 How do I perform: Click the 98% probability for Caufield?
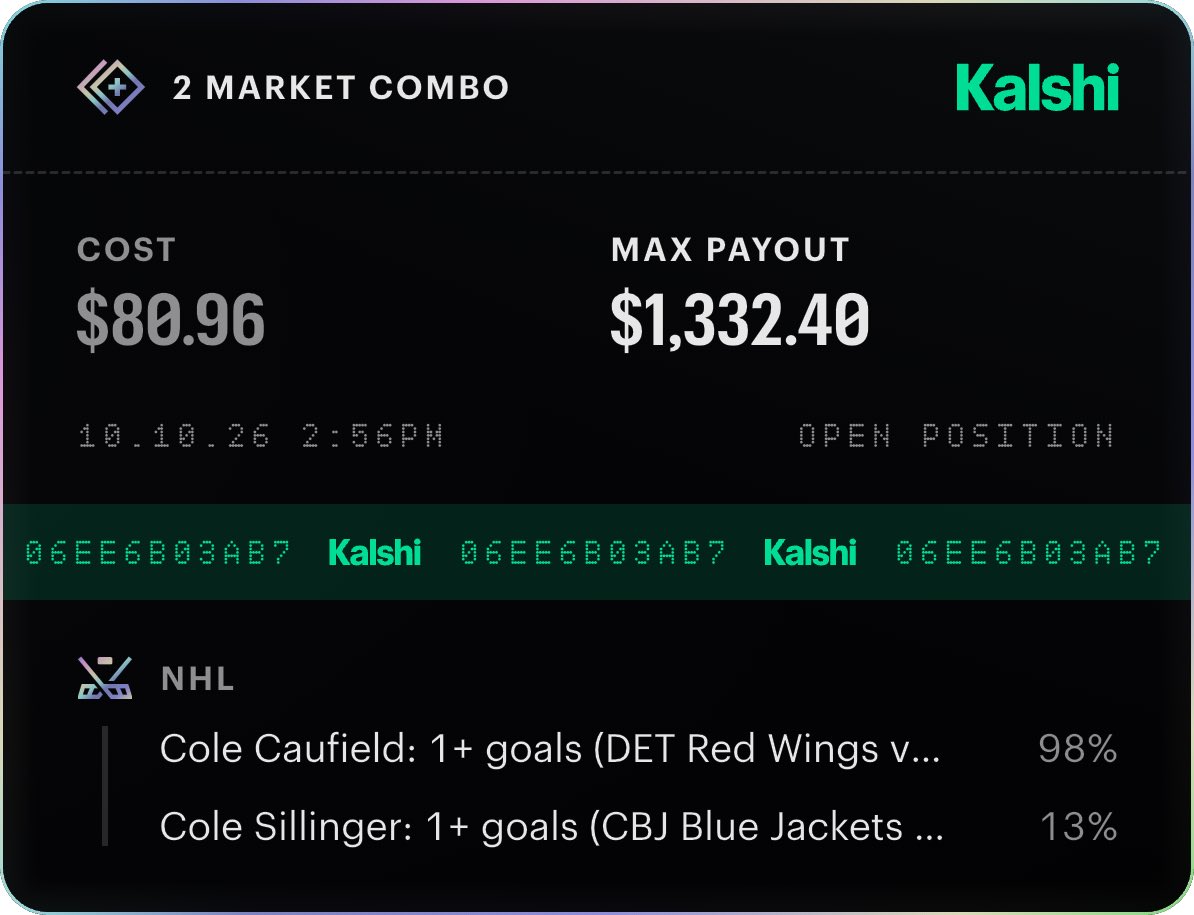[1077, 749]
